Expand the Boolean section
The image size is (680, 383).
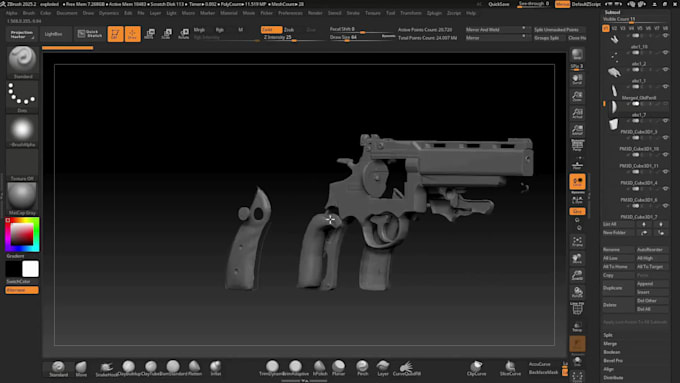(611, 352)
